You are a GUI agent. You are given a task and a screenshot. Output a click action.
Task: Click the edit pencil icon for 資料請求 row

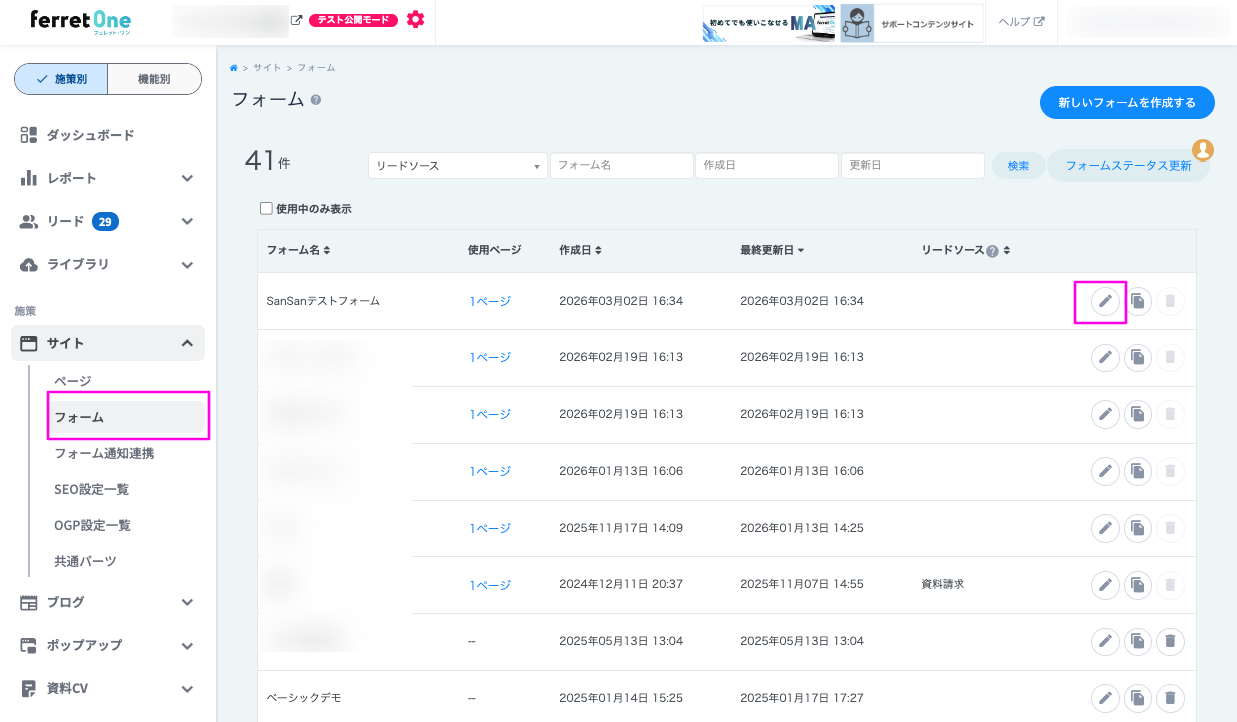[x=1105, y=585]
